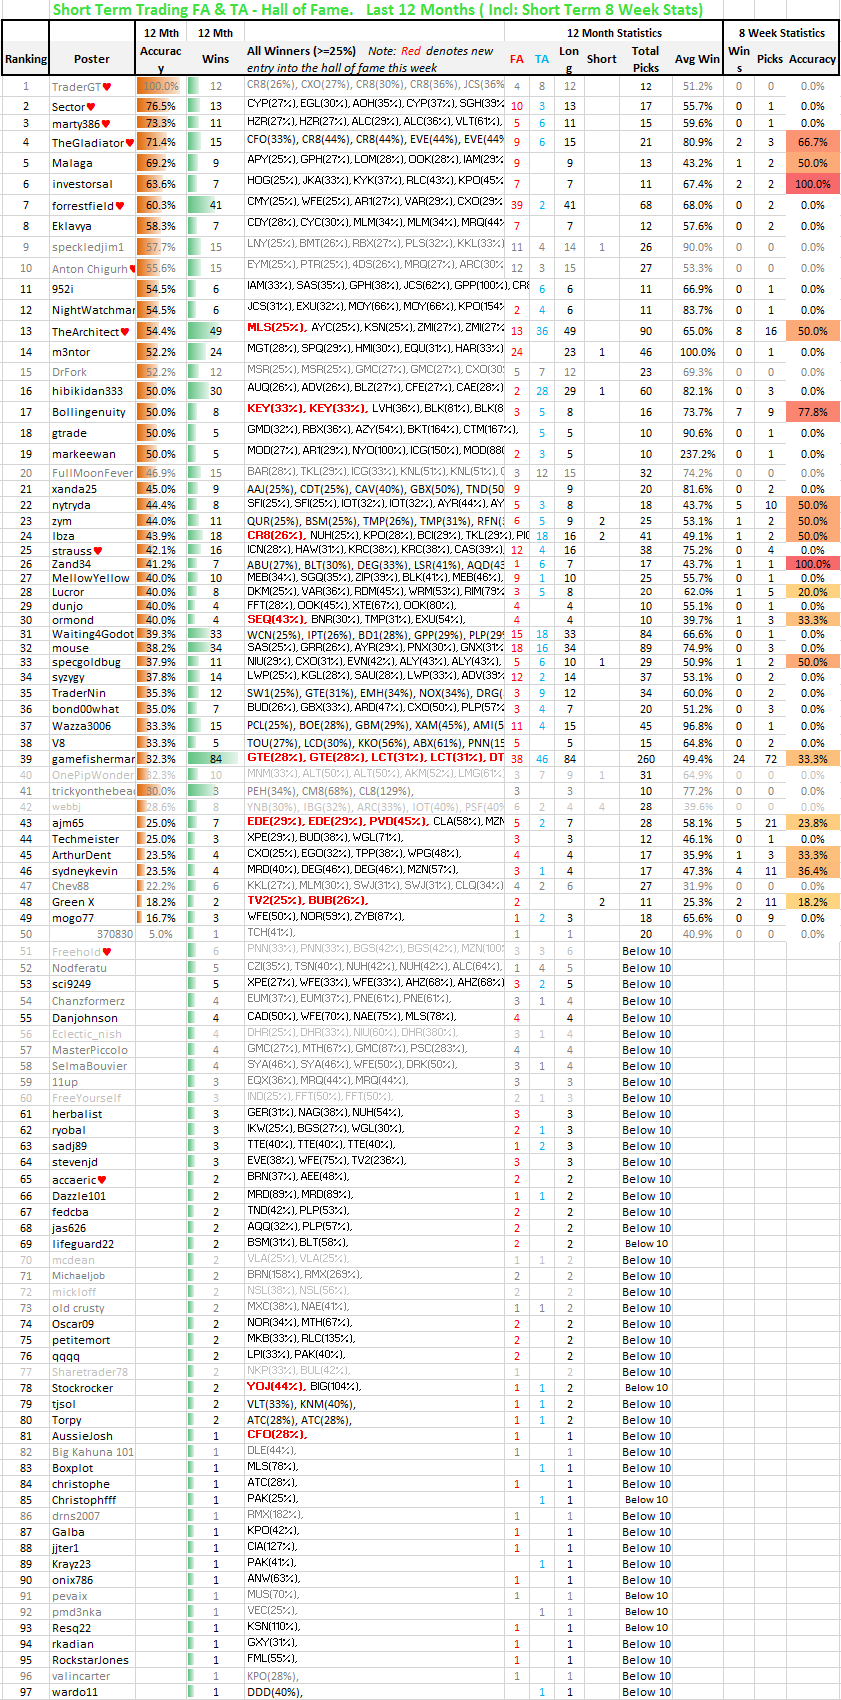Select the Ranking column header
Screen dimensions: 841x1700
(26, 59)
